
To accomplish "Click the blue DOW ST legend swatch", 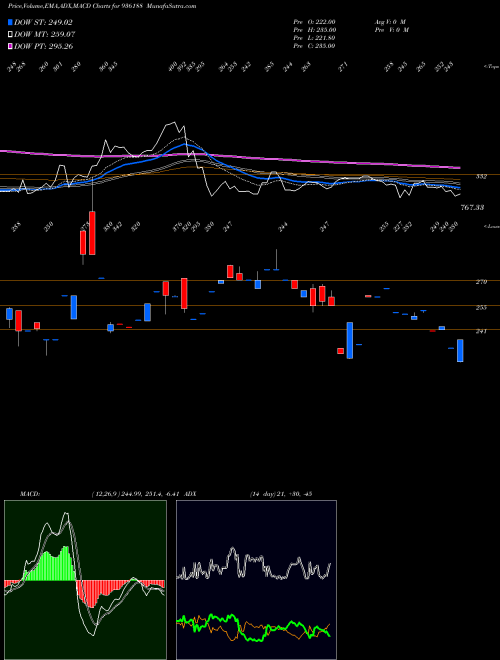I will point(10,22).
